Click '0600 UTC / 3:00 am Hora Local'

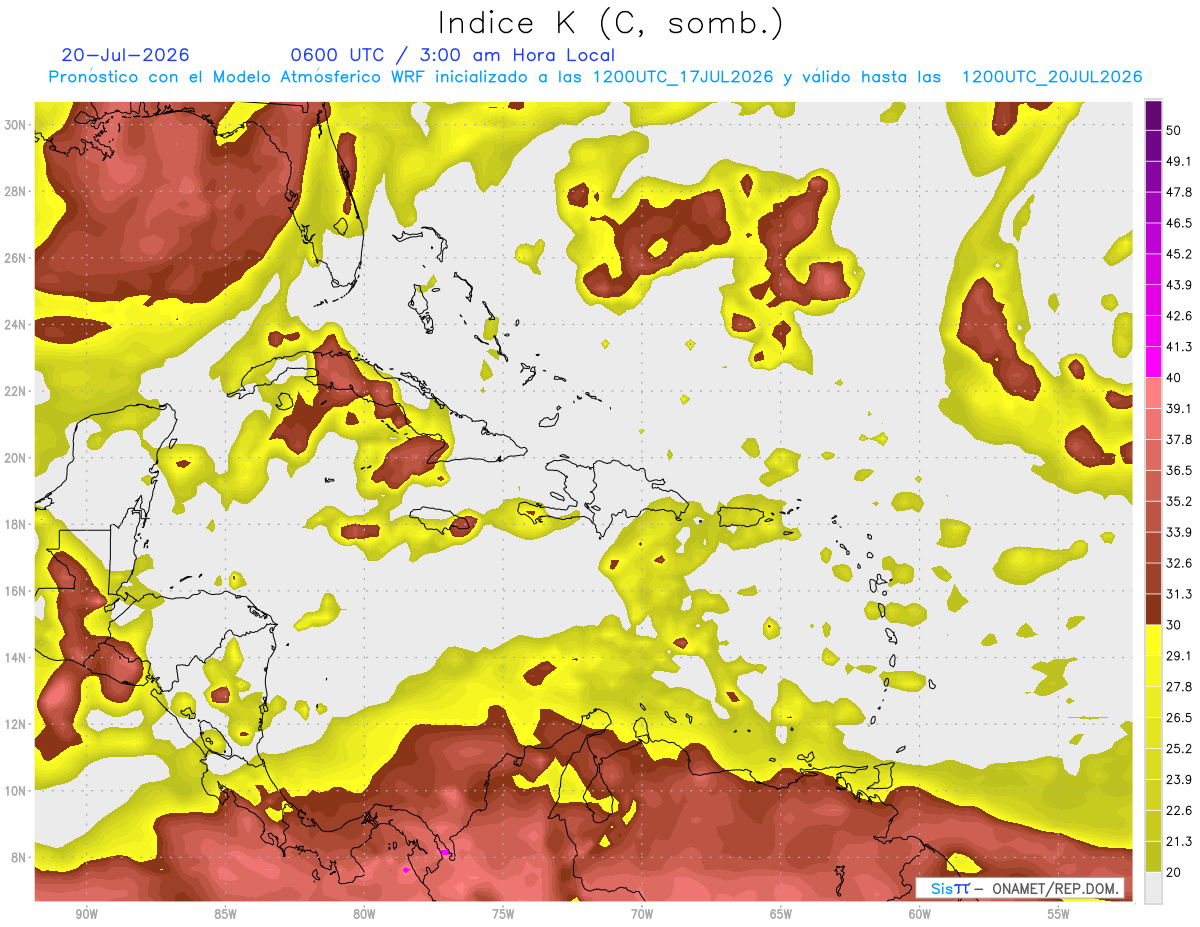pos(452,55)
